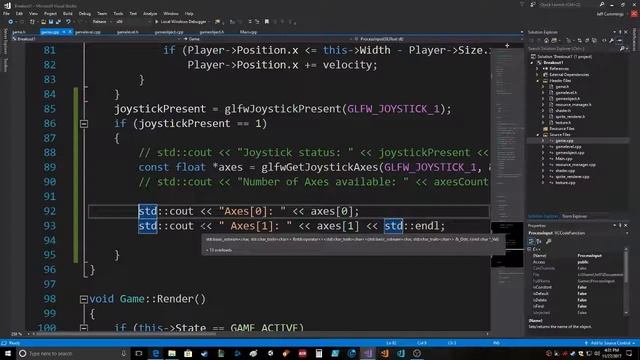640x360 pixels.
Task: Click the horizontal scrollbar under the editor
Action: pos(127,334)
